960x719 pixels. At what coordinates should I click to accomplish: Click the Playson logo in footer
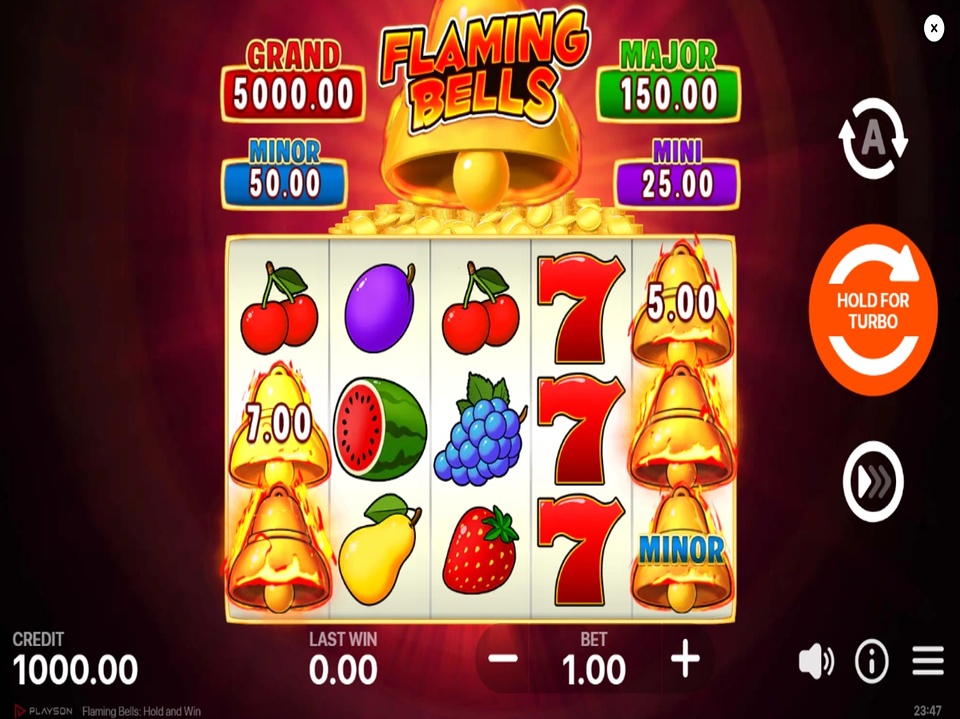coord(43,711)
